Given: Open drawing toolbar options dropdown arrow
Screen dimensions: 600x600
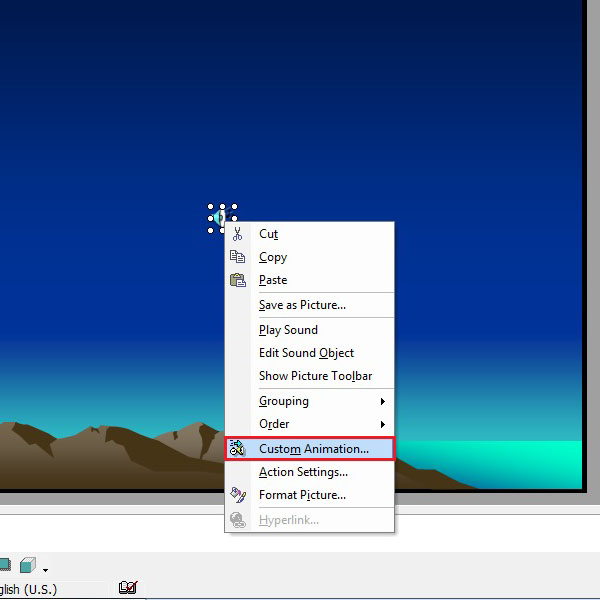Looking at the screenshot, I should coord(46,570).
